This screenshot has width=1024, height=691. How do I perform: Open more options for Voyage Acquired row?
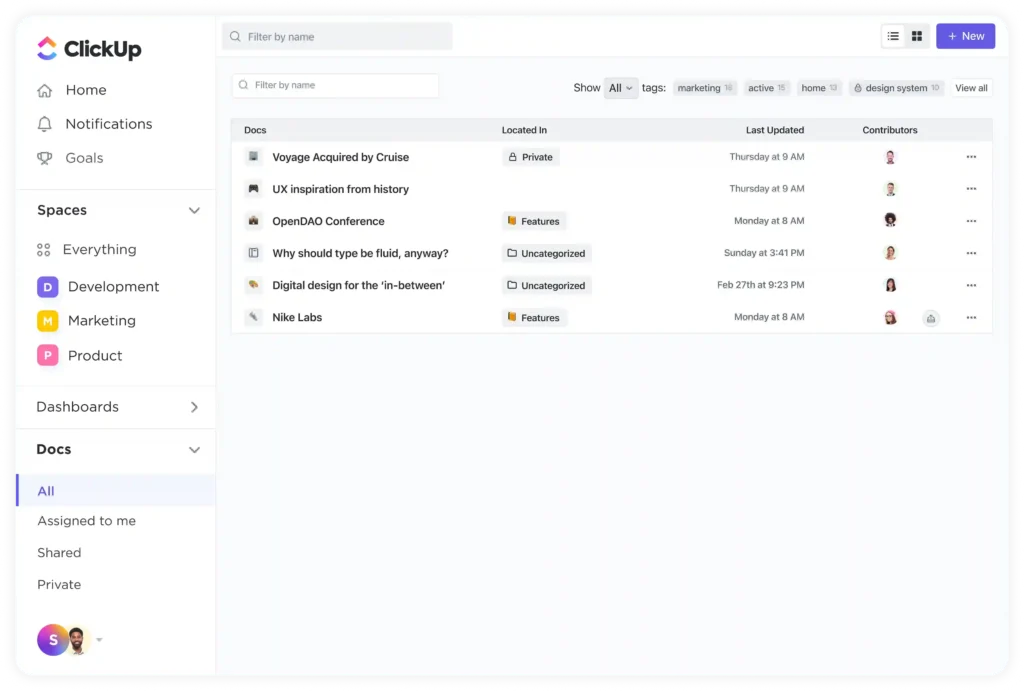point(971,157)
